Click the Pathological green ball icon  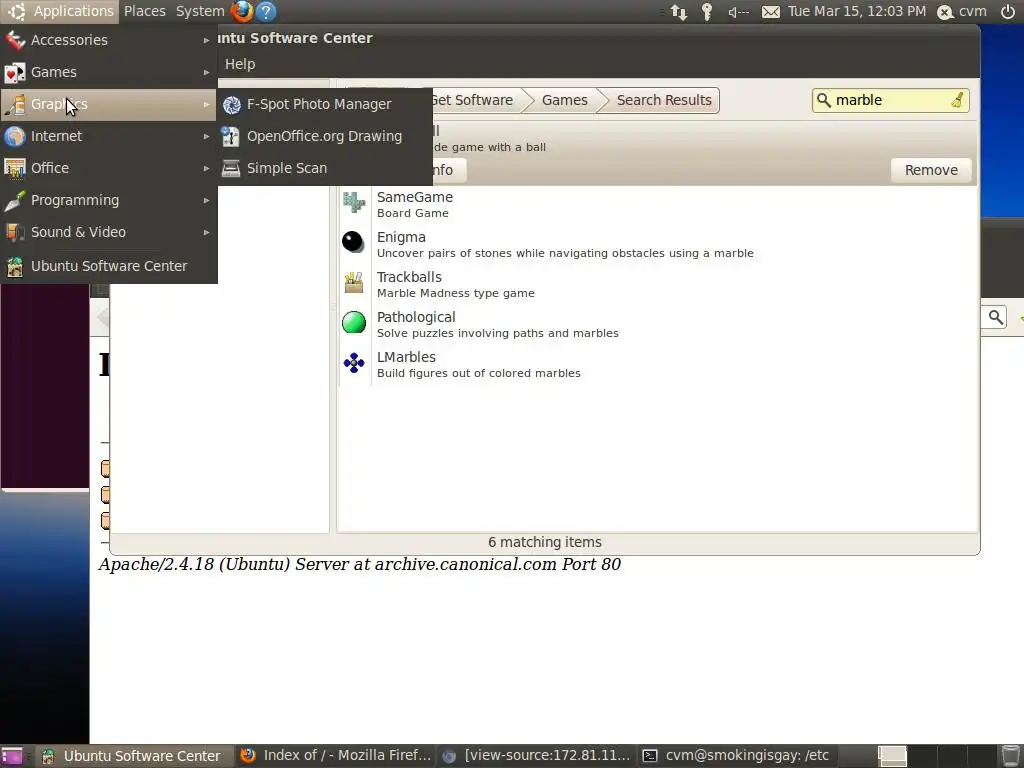click(x=354, y=323)
